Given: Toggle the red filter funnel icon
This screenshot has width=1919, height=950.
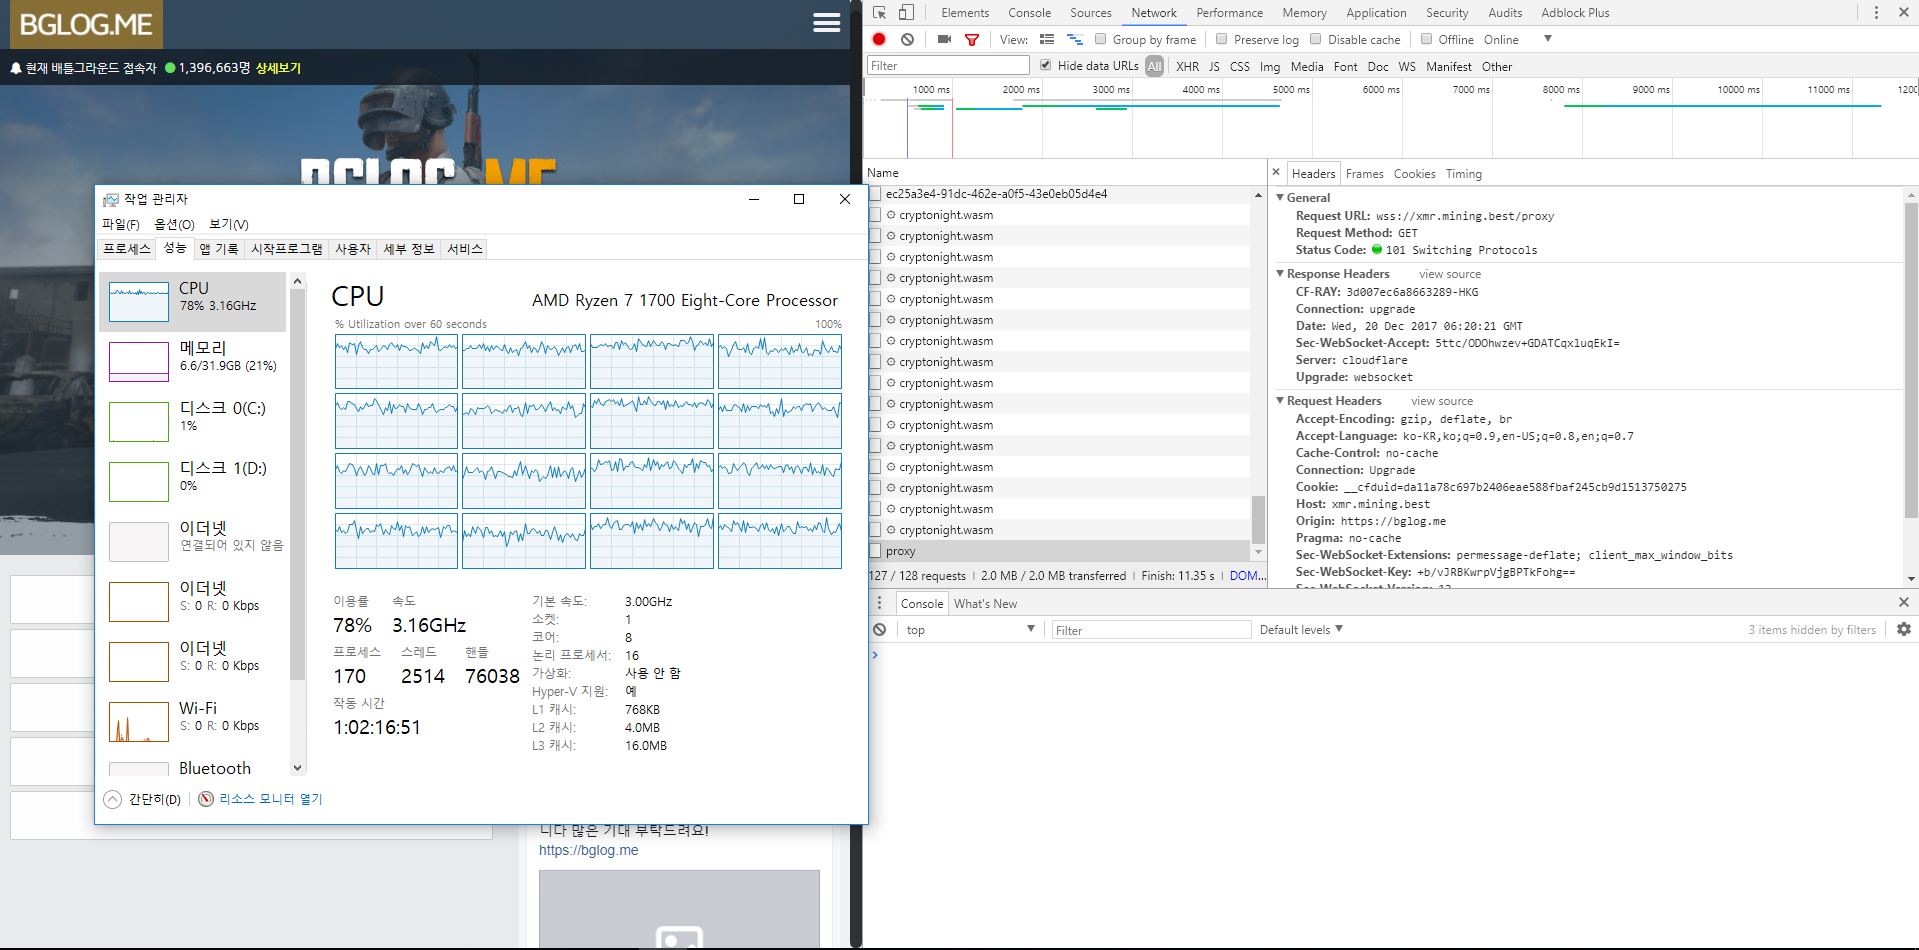Looking at the screenshot, I should click(971, 40).
